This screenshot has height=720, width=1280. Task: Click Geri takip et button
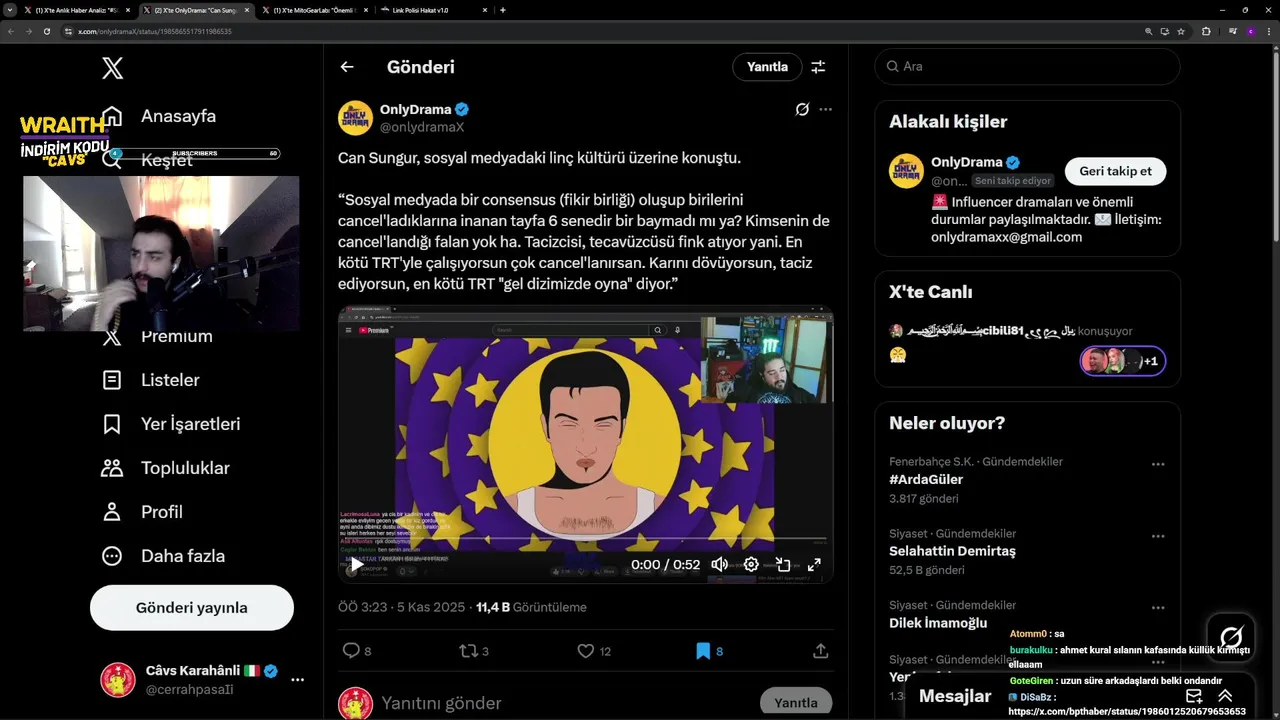(x=1115, y=171)
